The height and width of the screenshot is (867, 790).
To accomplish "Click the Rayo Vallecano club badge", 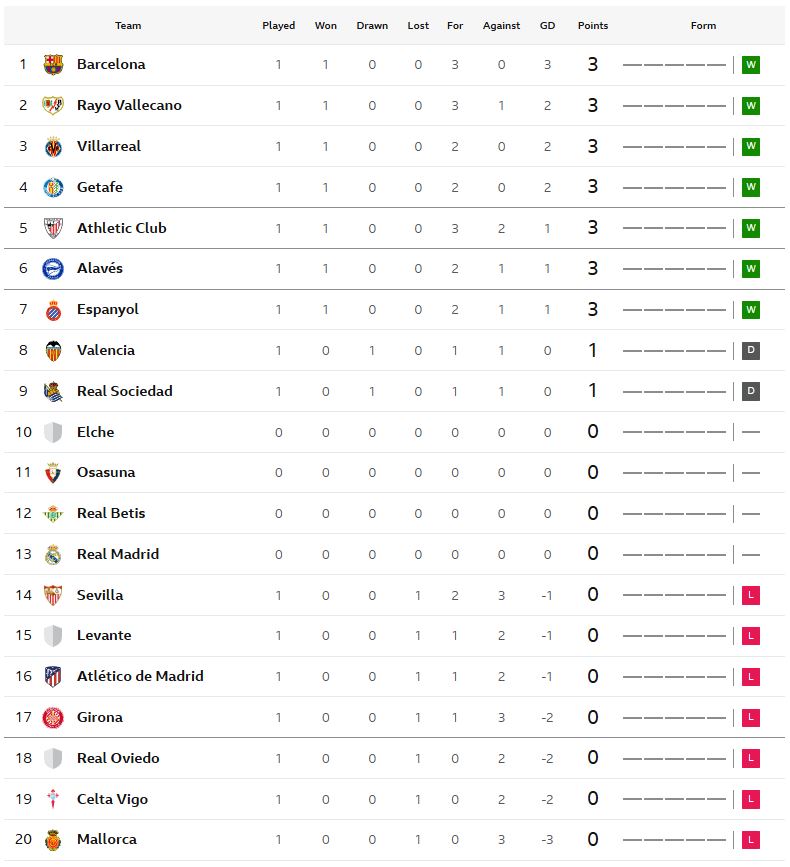I will [53, 106].
